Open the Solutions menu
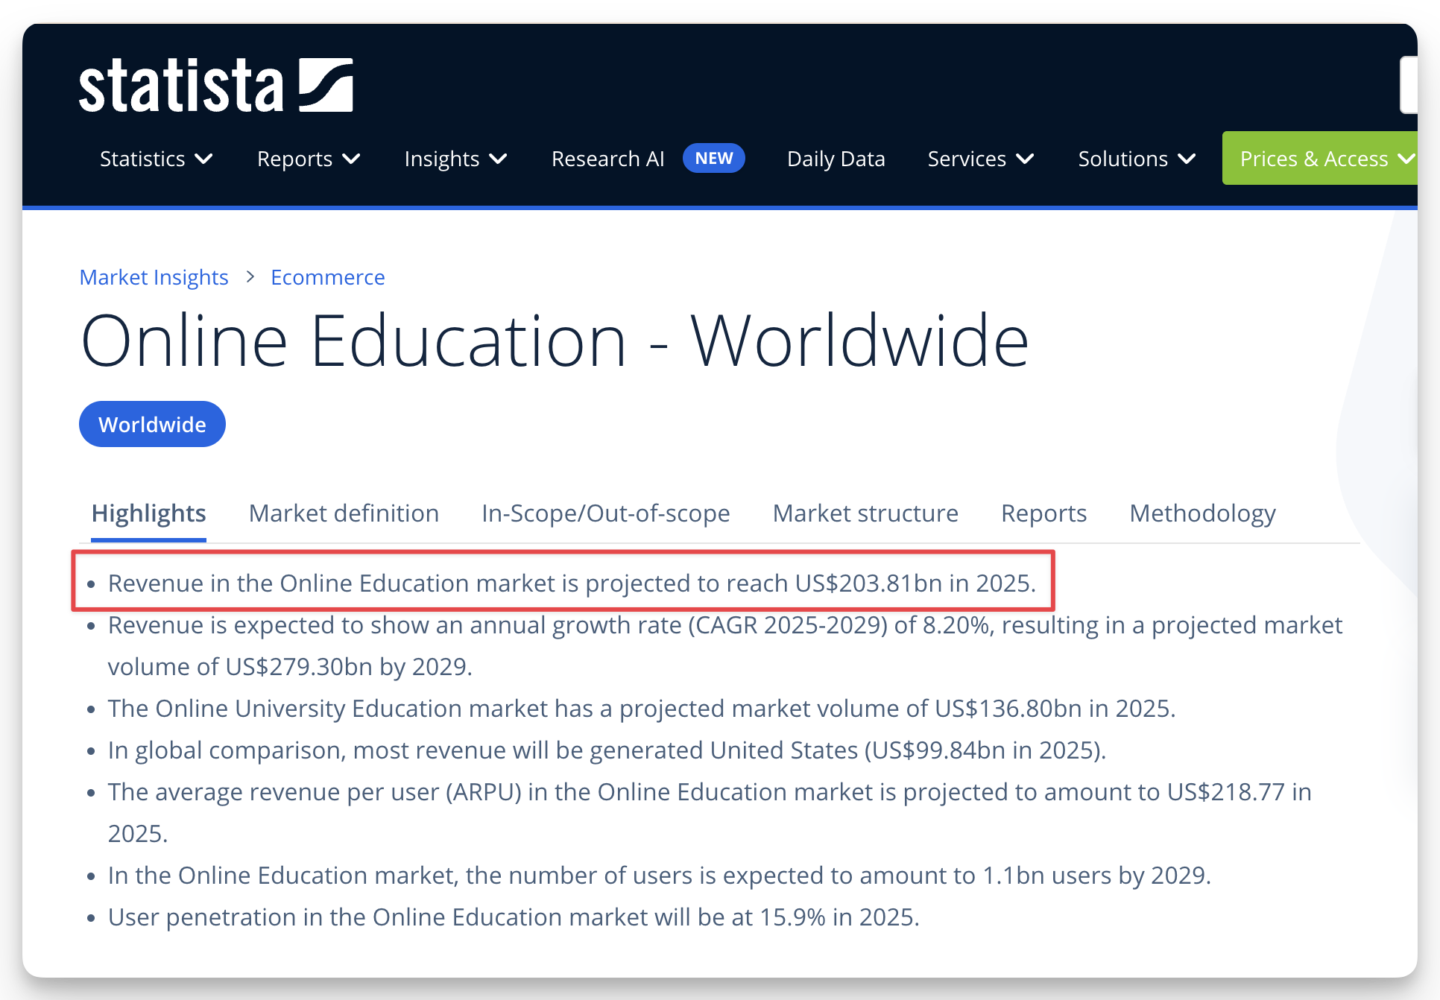Image resolution: width=1440 pixels, height=1000 pixels. click(1137, 159)
